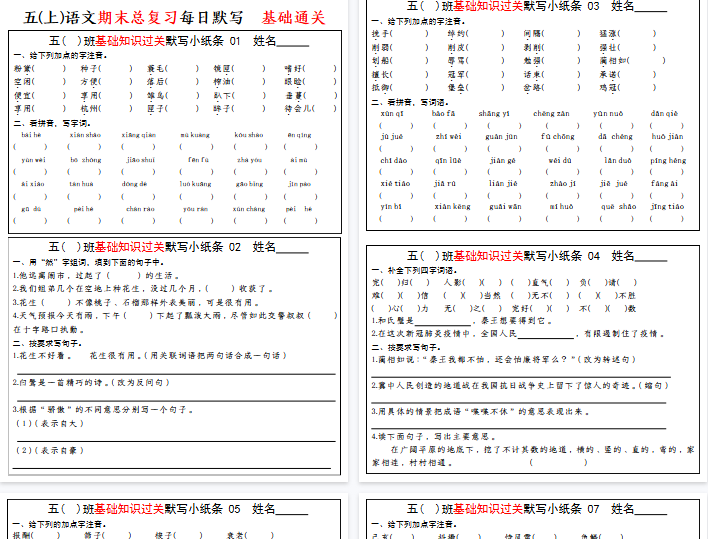Click pinyin 'chēng zàn' in slip 03
The height and width of the screenshot is (539, 708).
coord(551,114)
